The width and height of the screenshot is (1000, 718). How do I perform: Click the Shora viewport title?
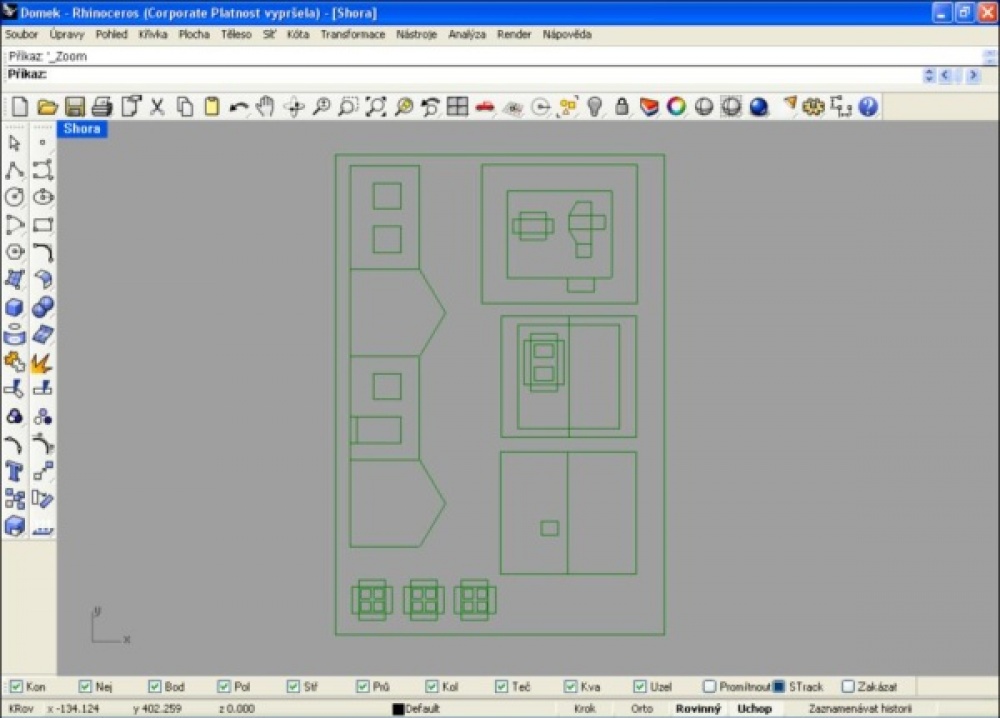[82, 129]
